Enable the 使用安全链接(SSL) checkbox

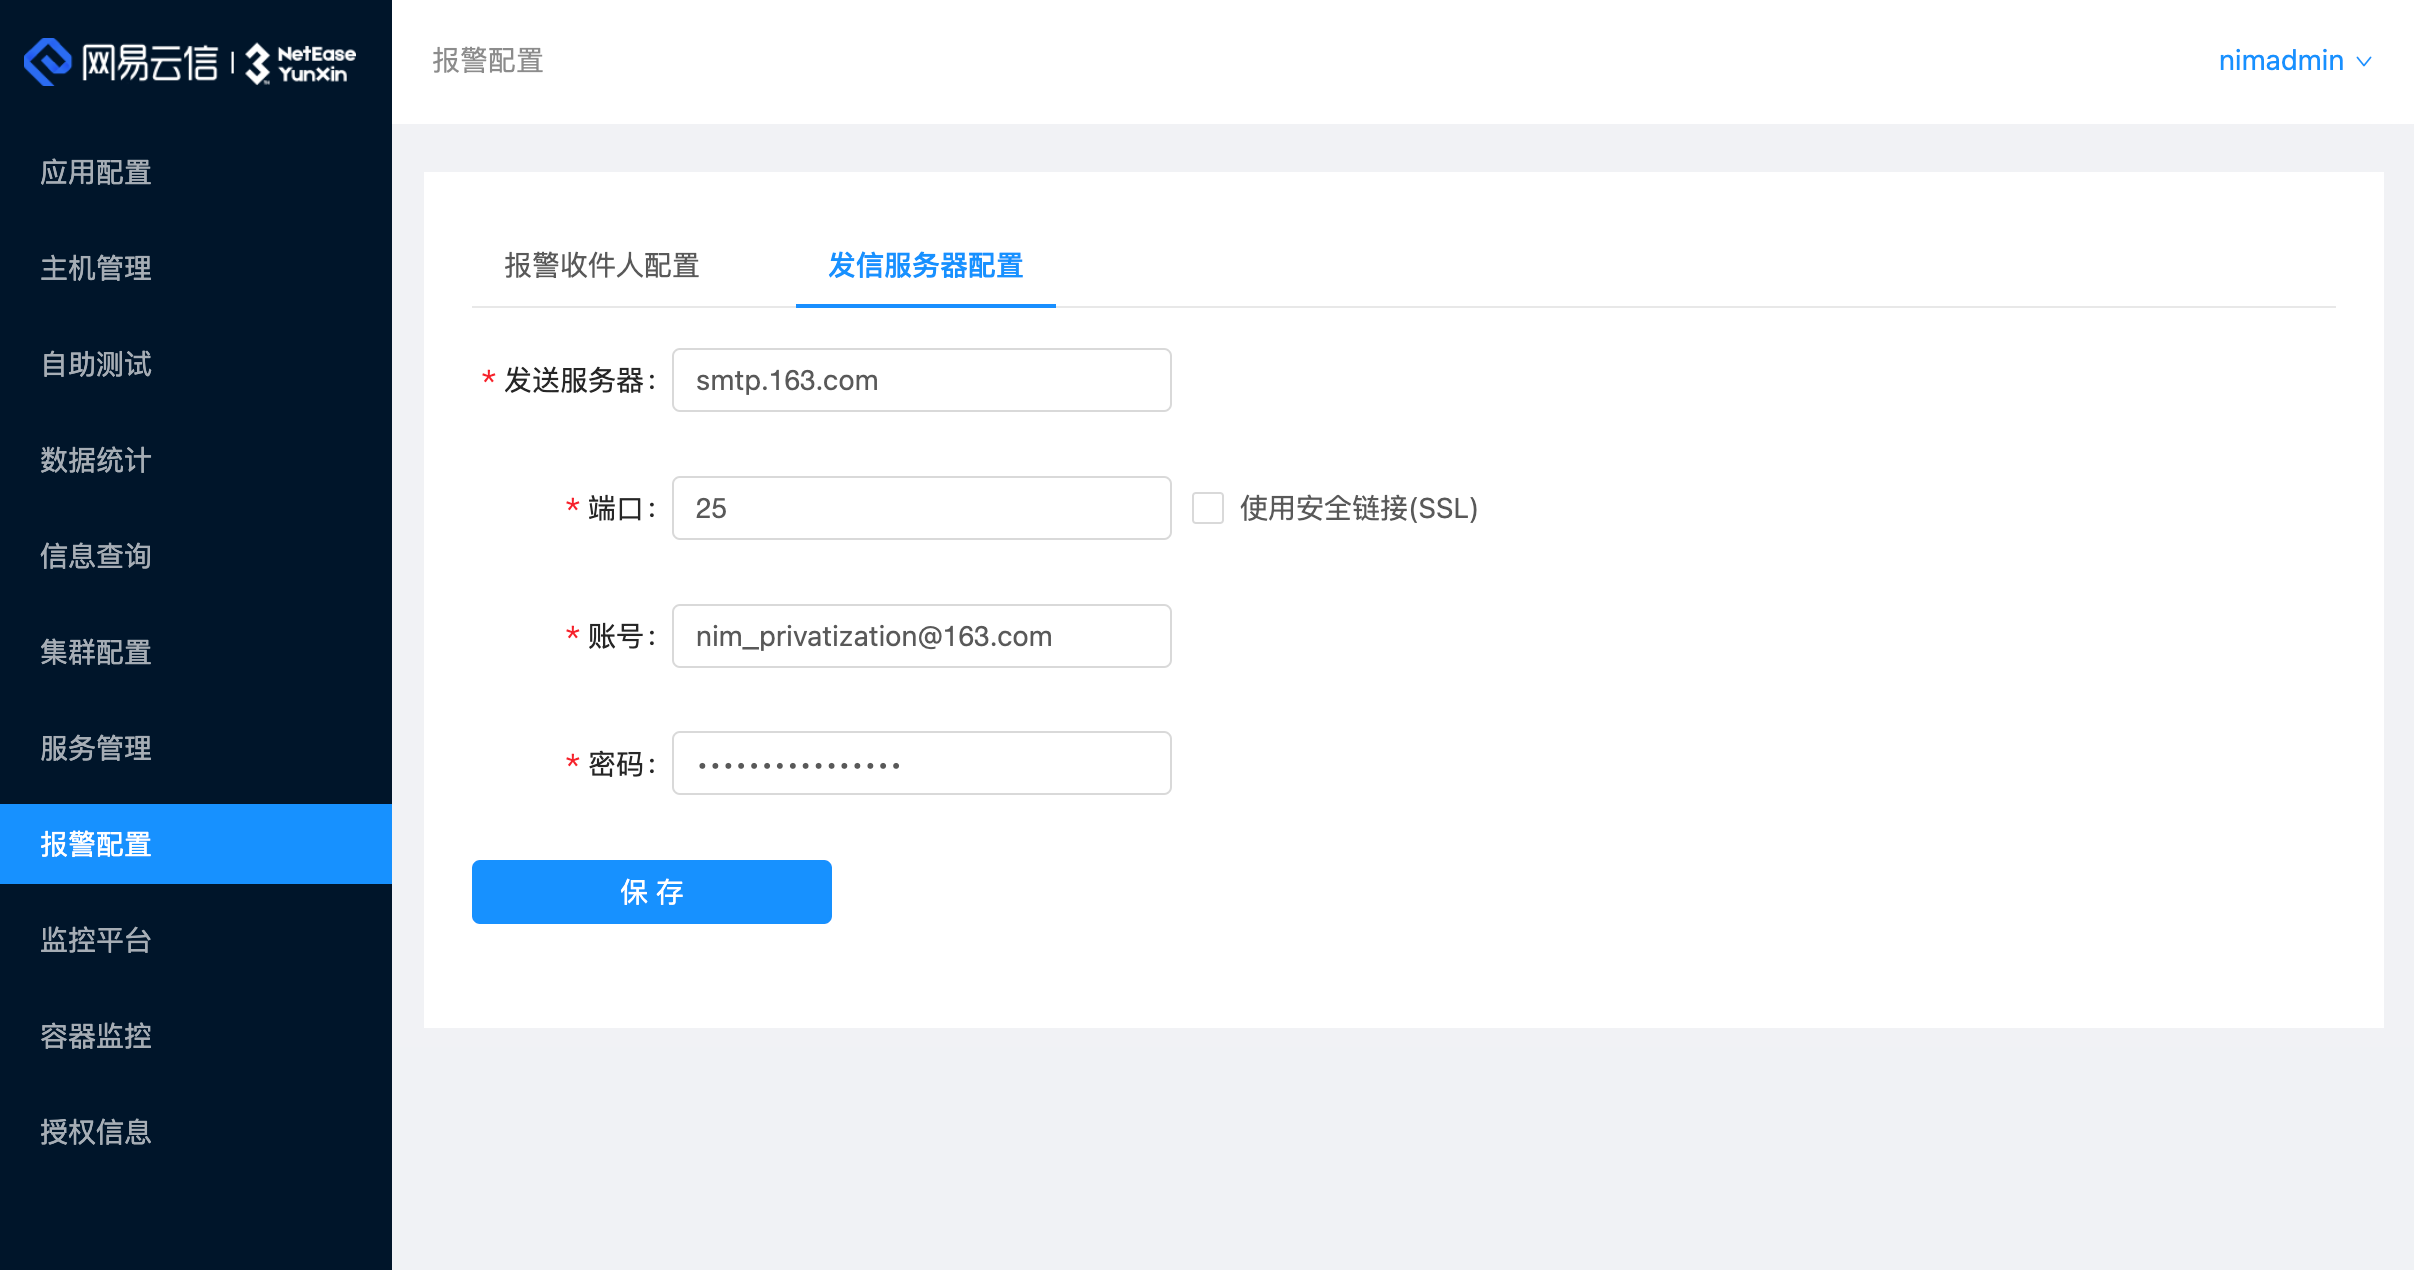point(1208,508)
